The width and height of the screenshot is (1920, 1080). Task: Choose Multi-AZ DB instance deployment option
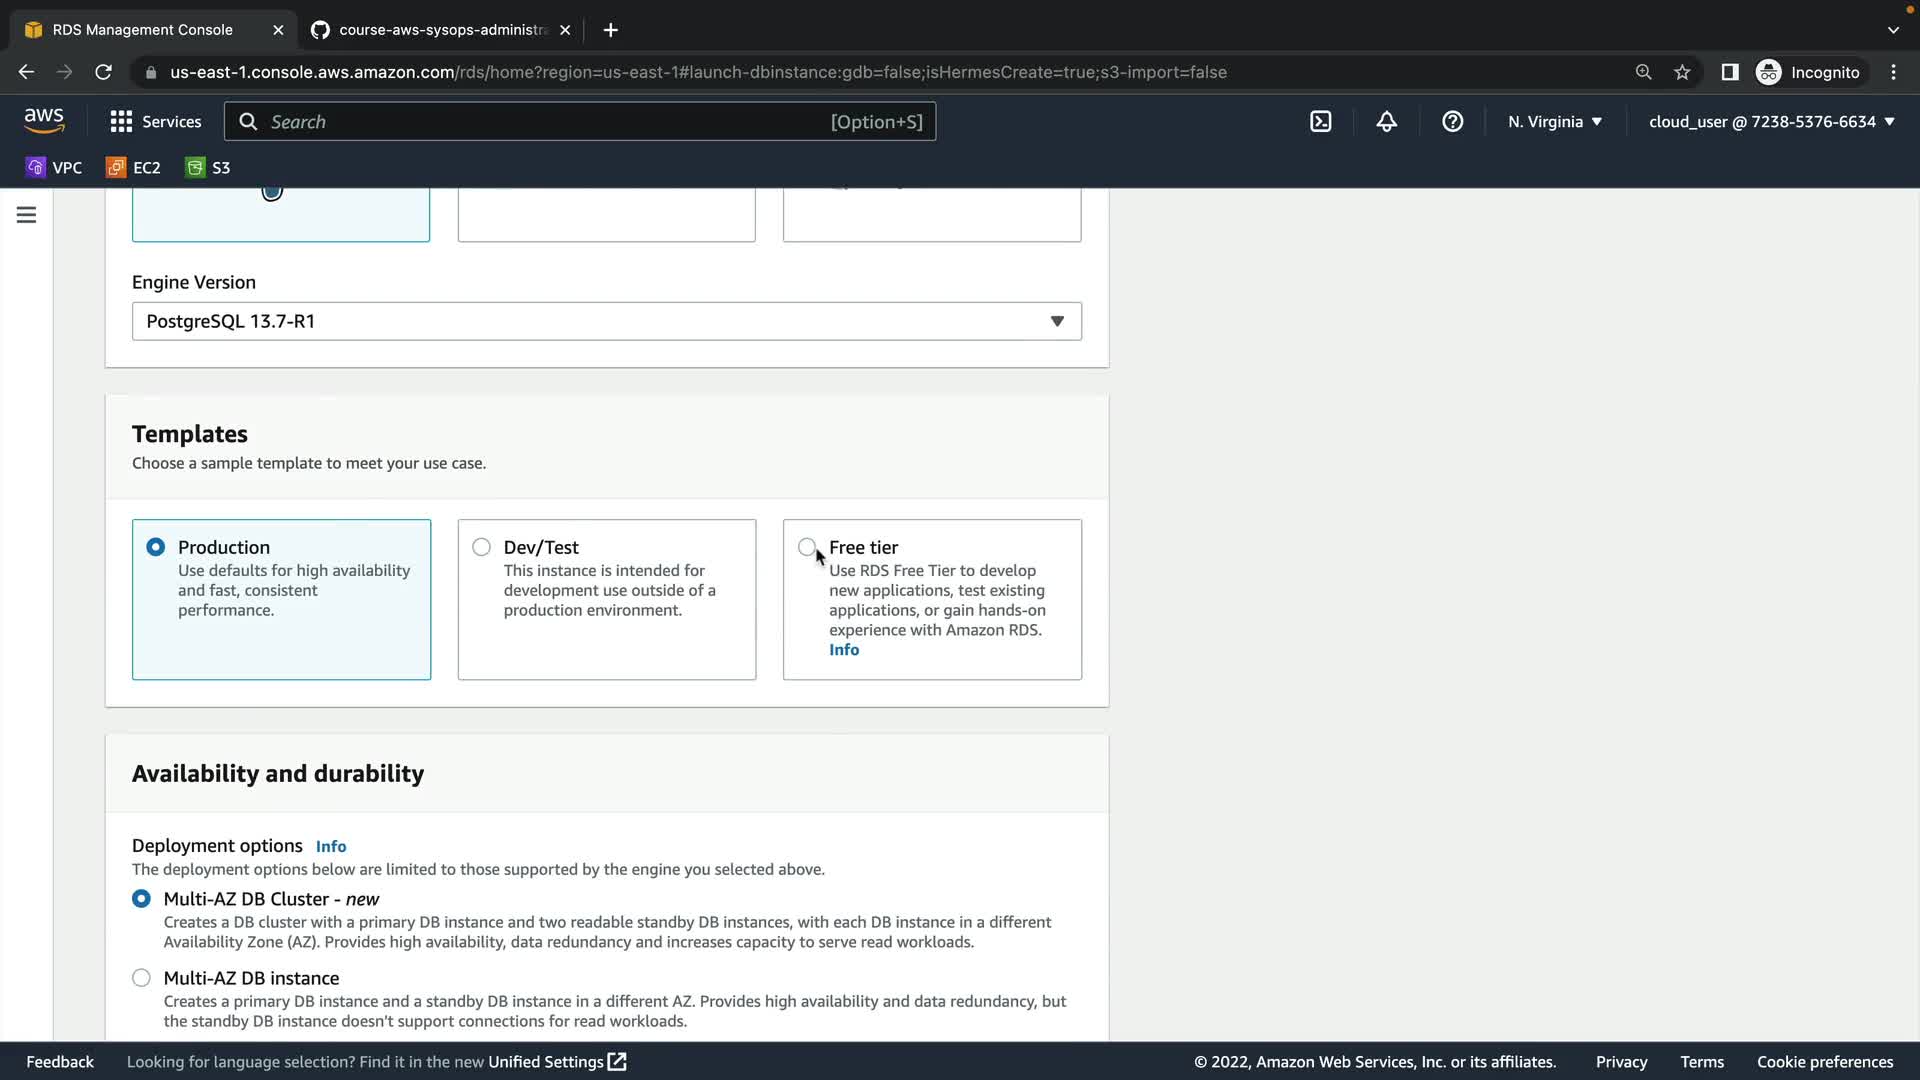(x=141, y=978)
